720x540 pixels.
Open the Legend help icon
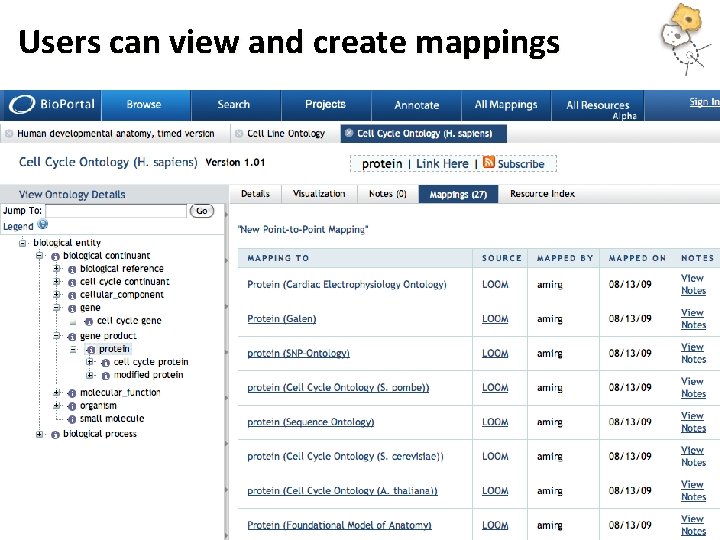[43, 224]
